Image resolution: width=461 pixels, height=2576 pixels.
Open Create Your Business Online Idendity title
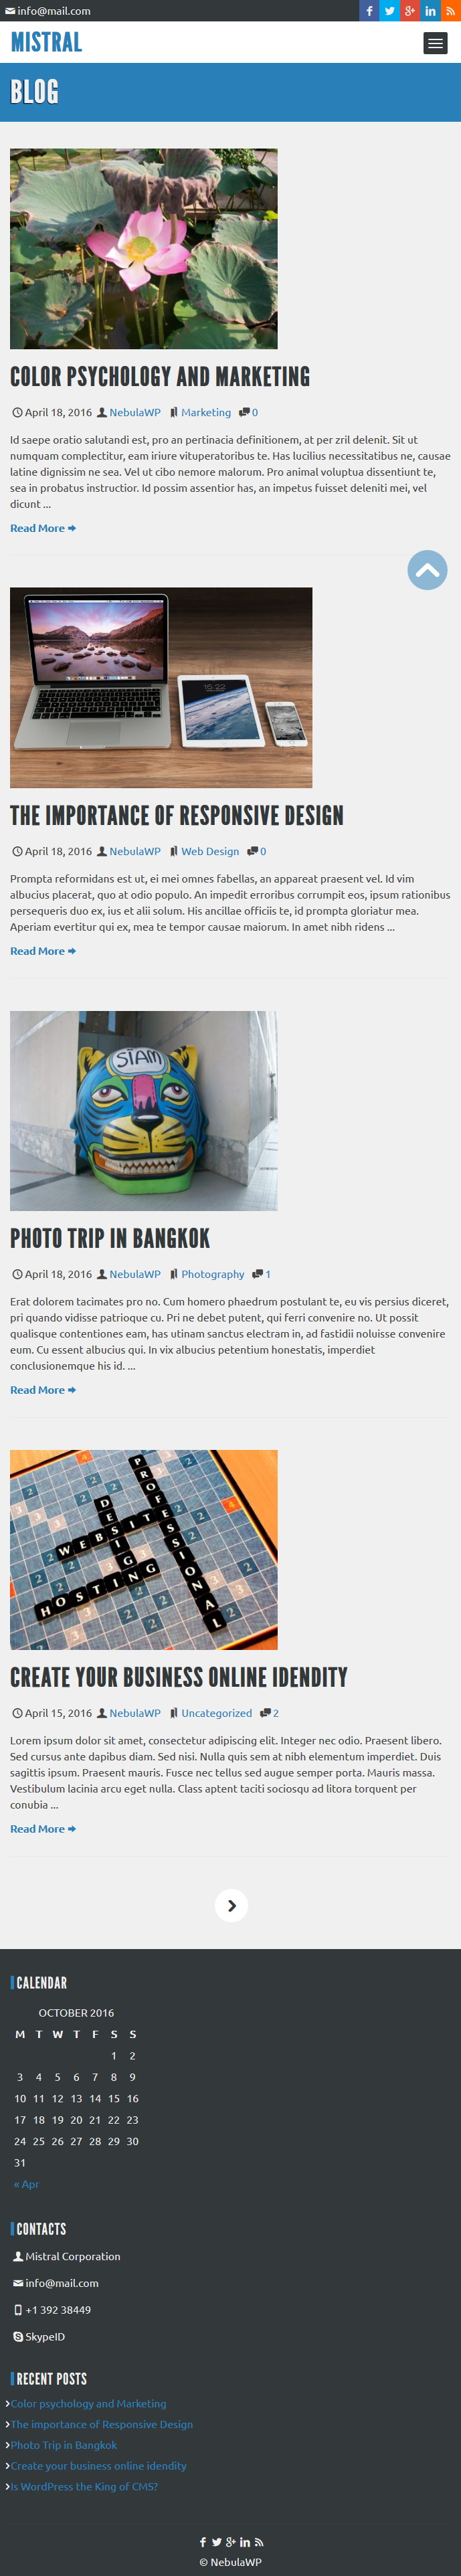179,1677
